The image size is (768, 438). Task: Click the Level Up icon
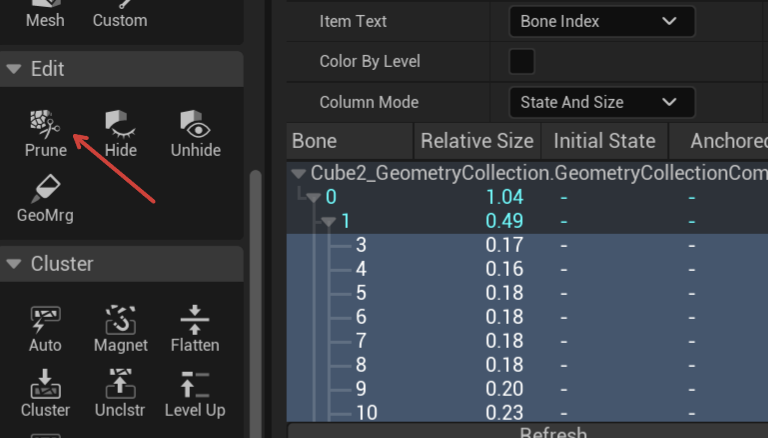(195, 386)
